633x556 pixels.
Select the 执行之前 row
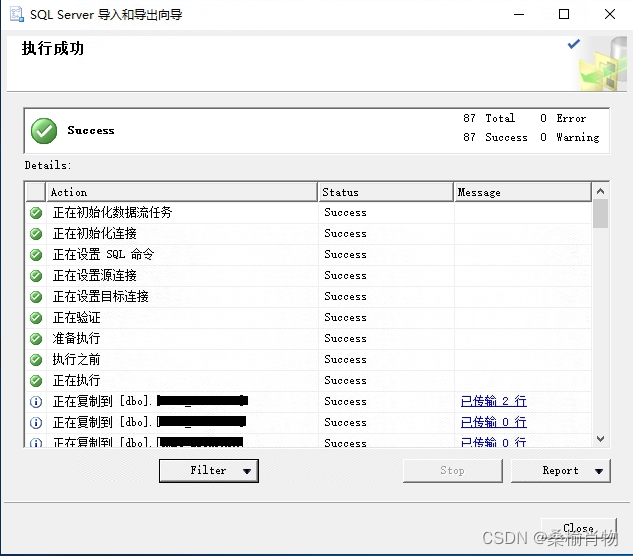pyautogui.click(x=309, y=360)
